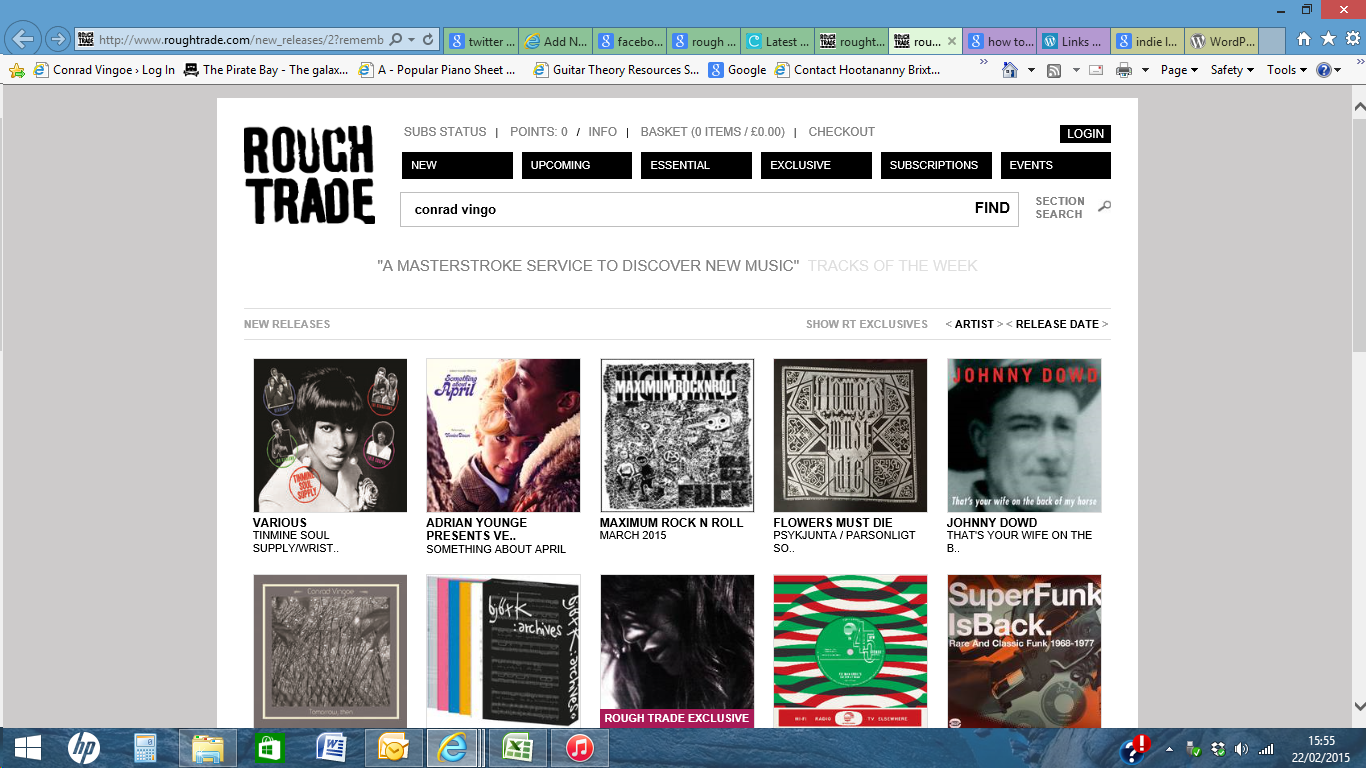Expand the Home icon dropdown arrow

click(x=1031, y=70)
